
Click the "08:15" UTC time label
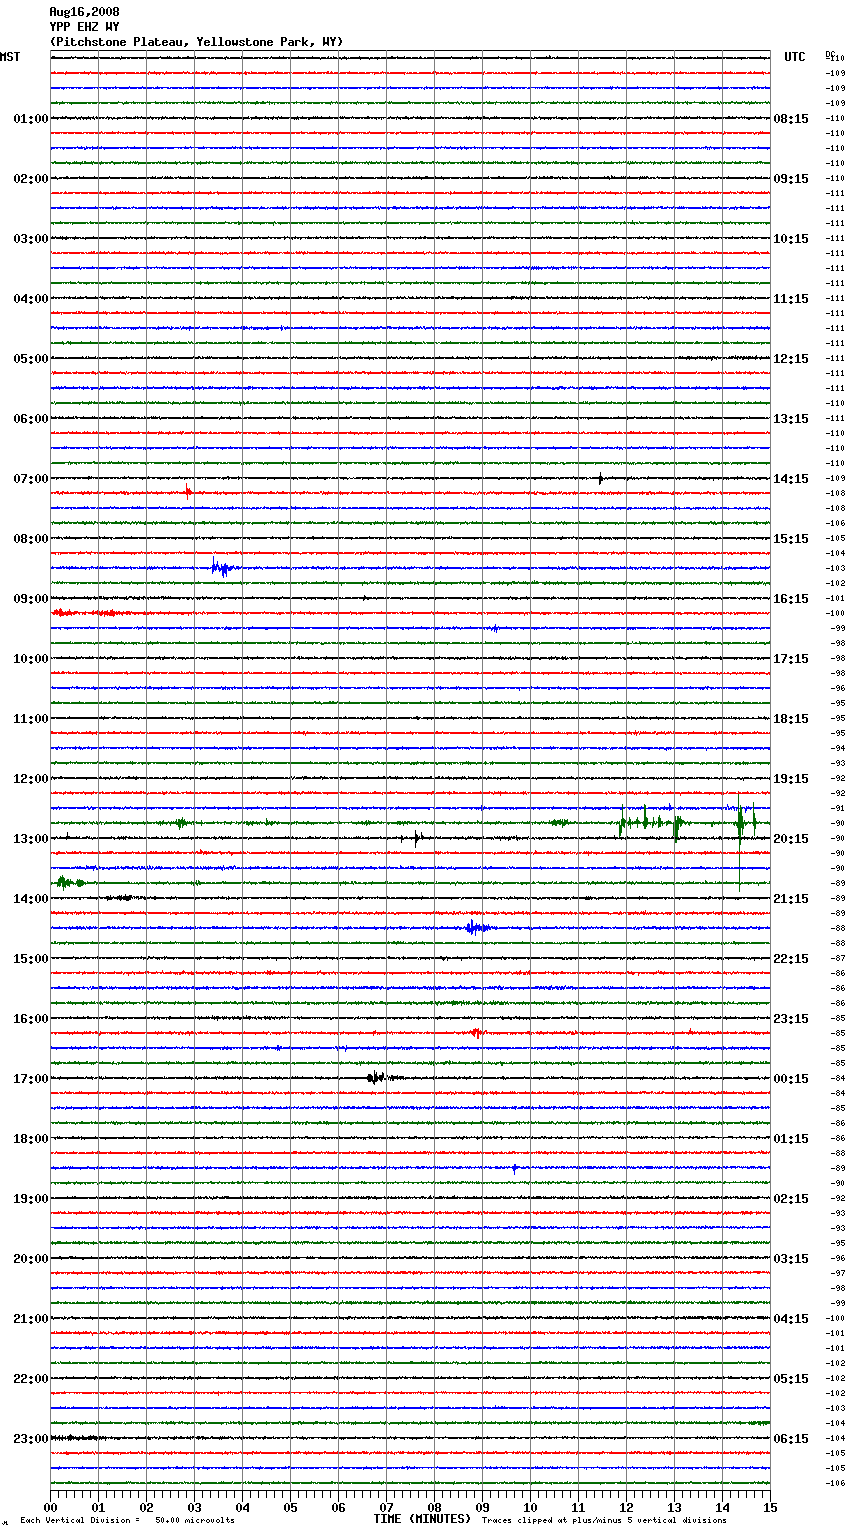click(x=791, y=119)
